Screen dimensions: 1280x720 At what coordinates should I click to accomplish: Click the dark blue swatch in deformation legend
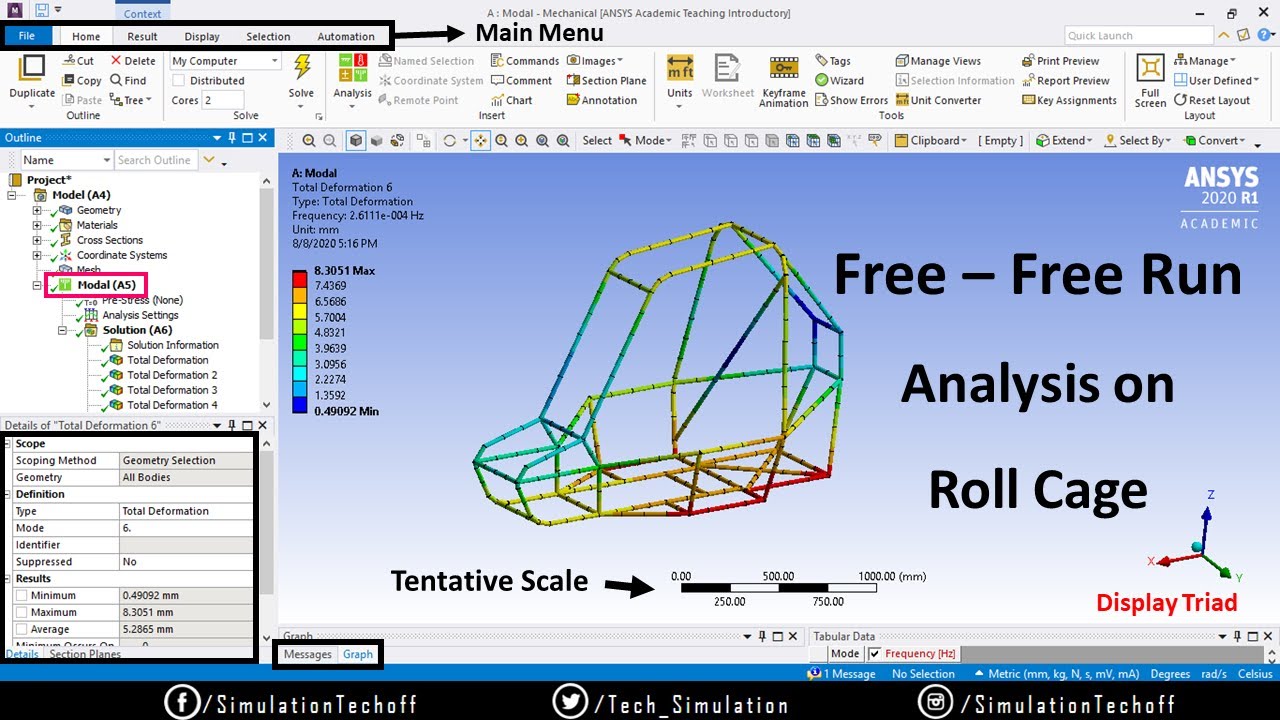300,404
